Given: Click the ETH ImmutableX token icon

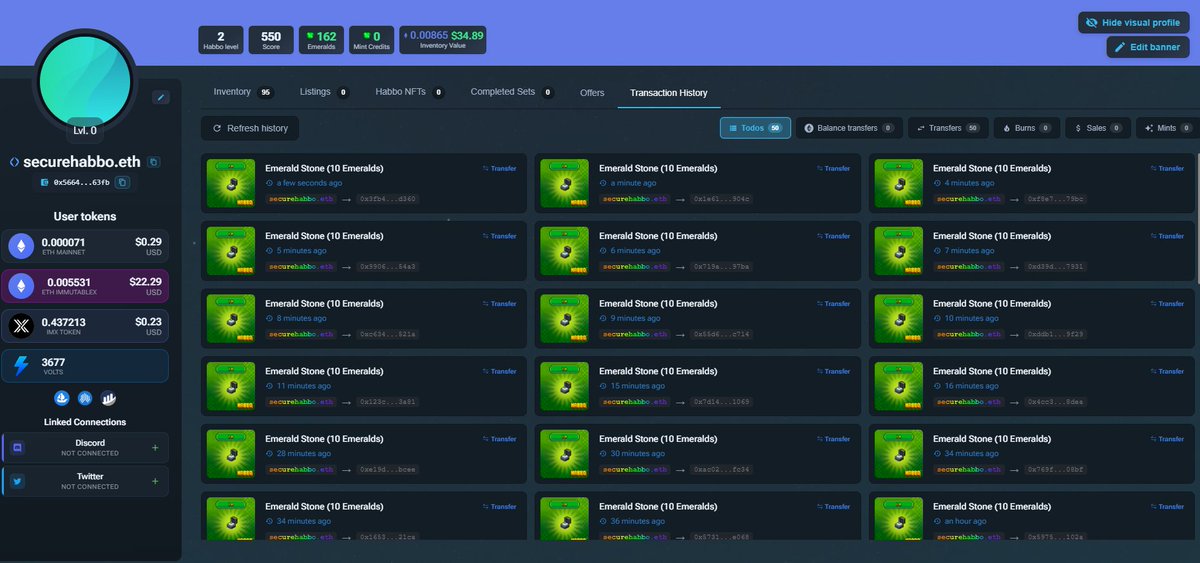Looking at the screenshot, I should pyautogui.click(x=21, y=287).
